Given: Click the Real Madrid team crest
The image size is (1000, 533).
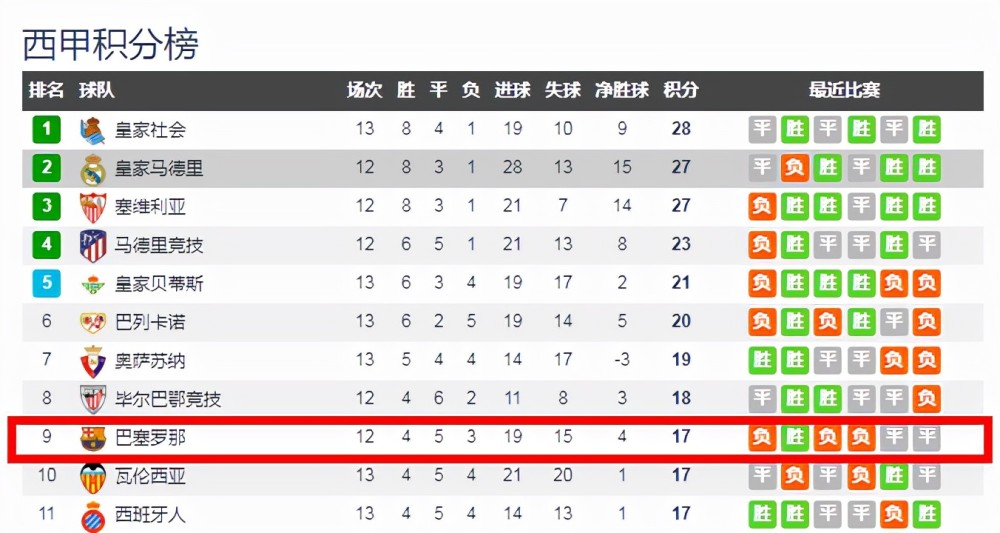Looking at the screenshot, I should pos(93,169).
